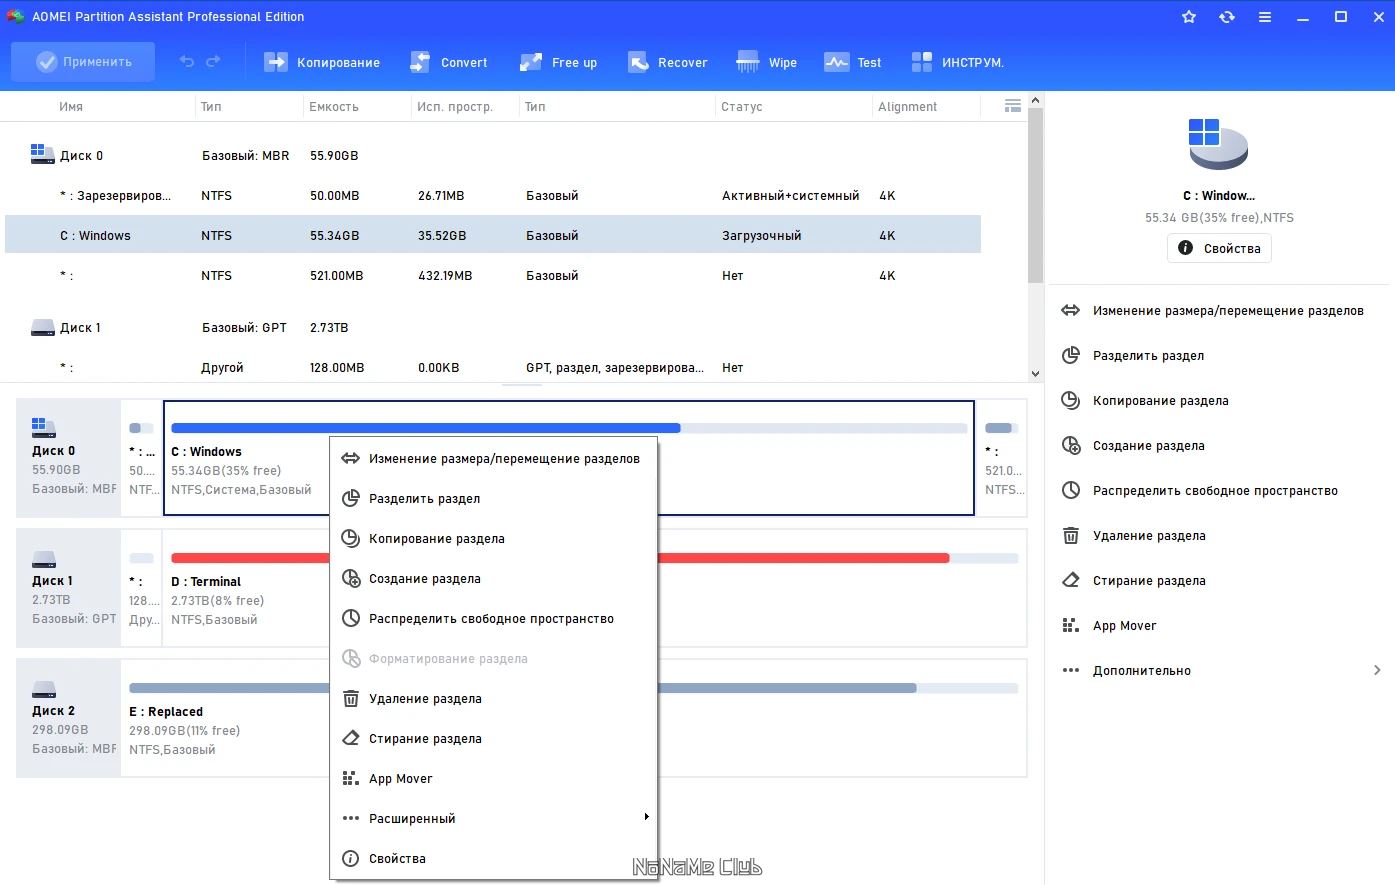Viewport: 1395px width, 885px height.
Task: Click the Емкость column header
Action: (x=334, y=107)
